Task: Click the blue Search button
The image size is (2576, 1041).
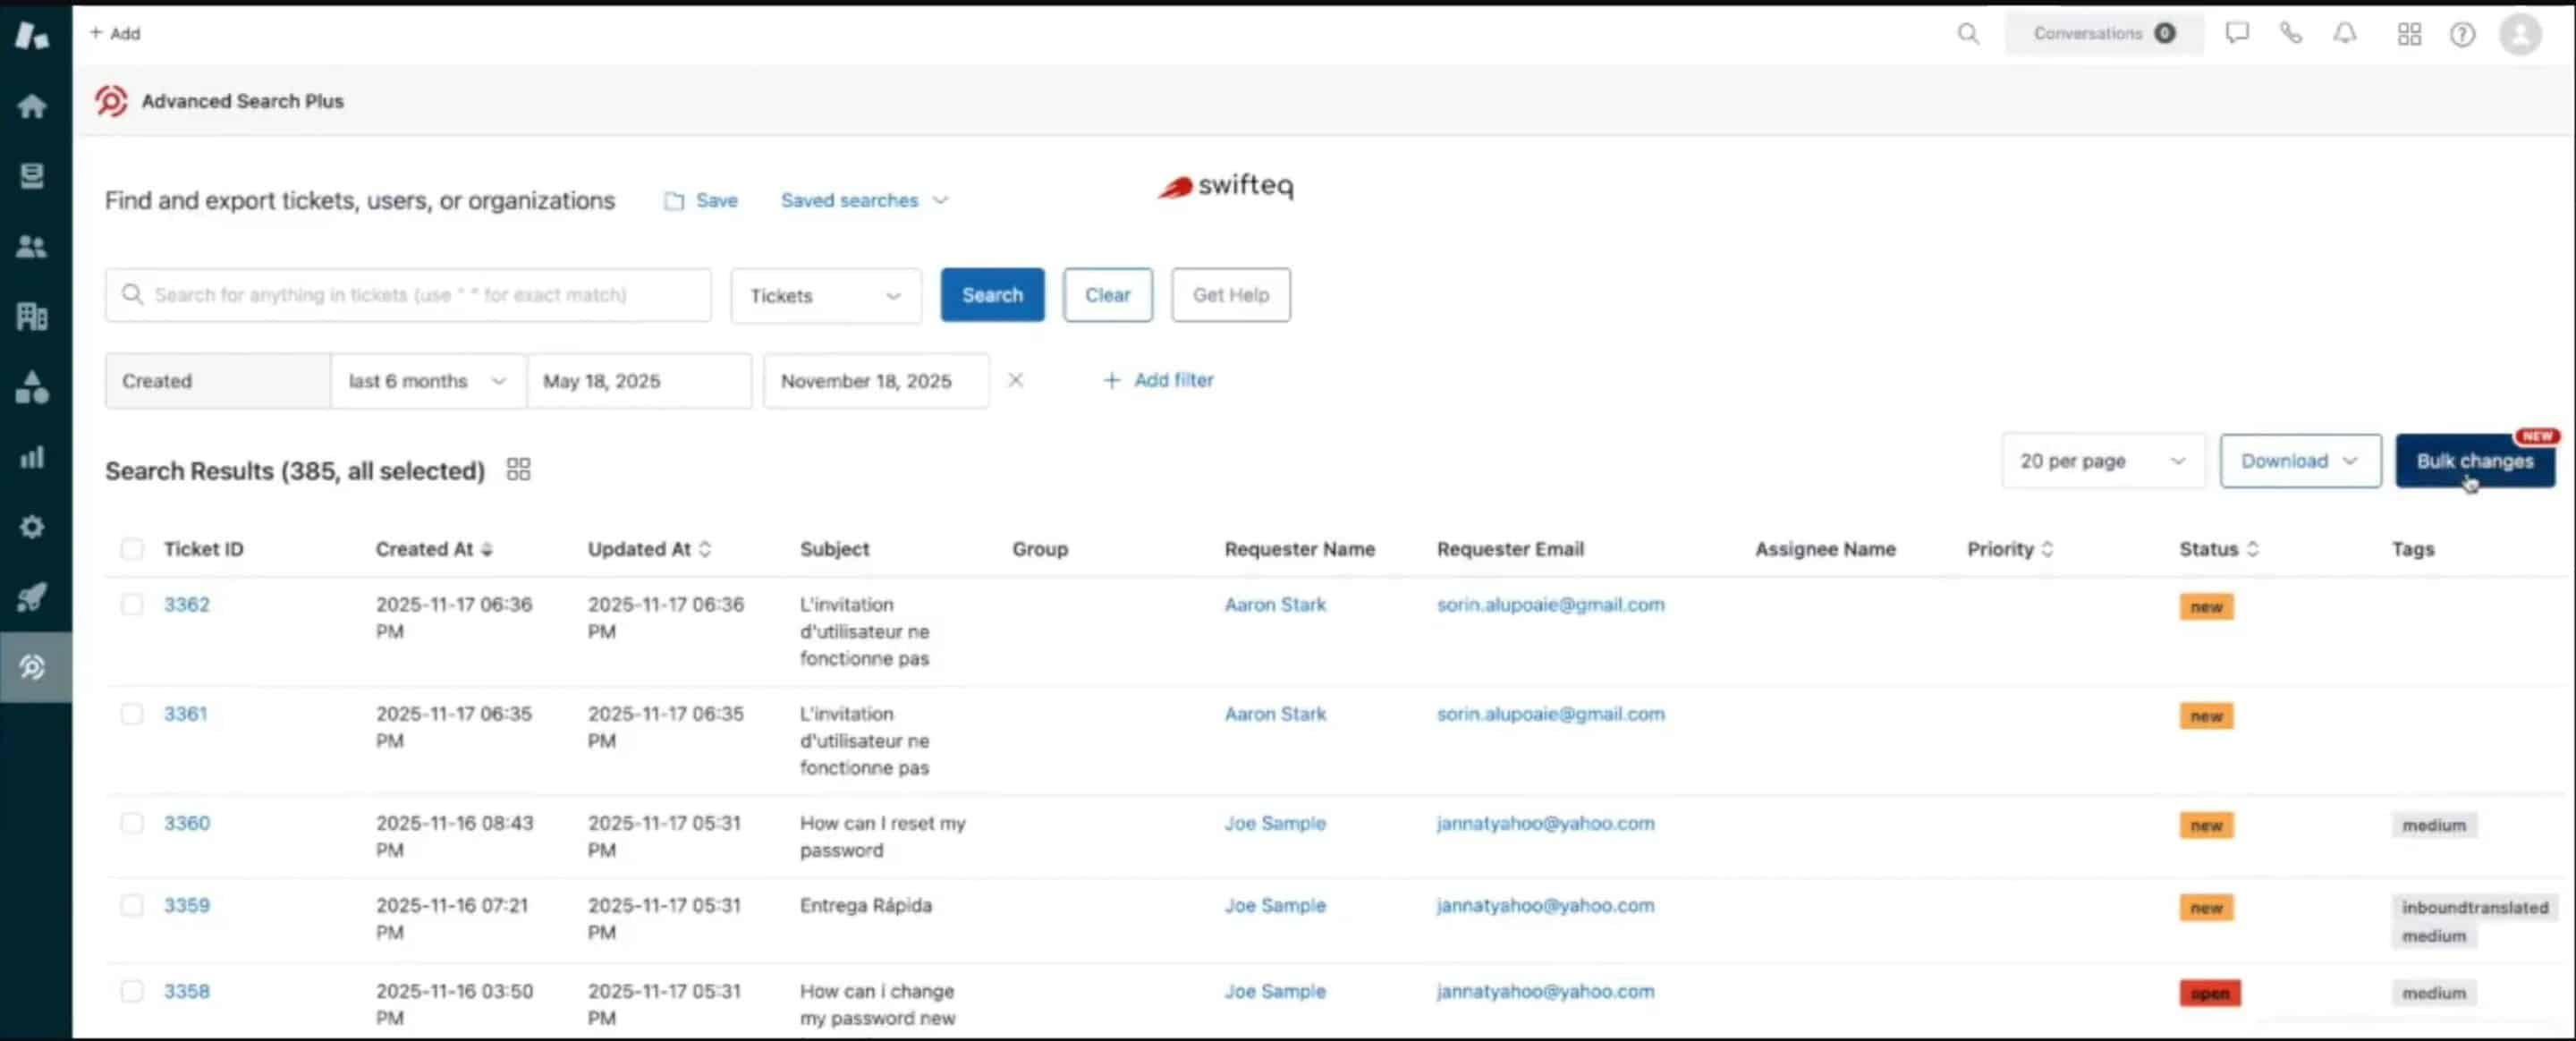Action: pos(992,295)
